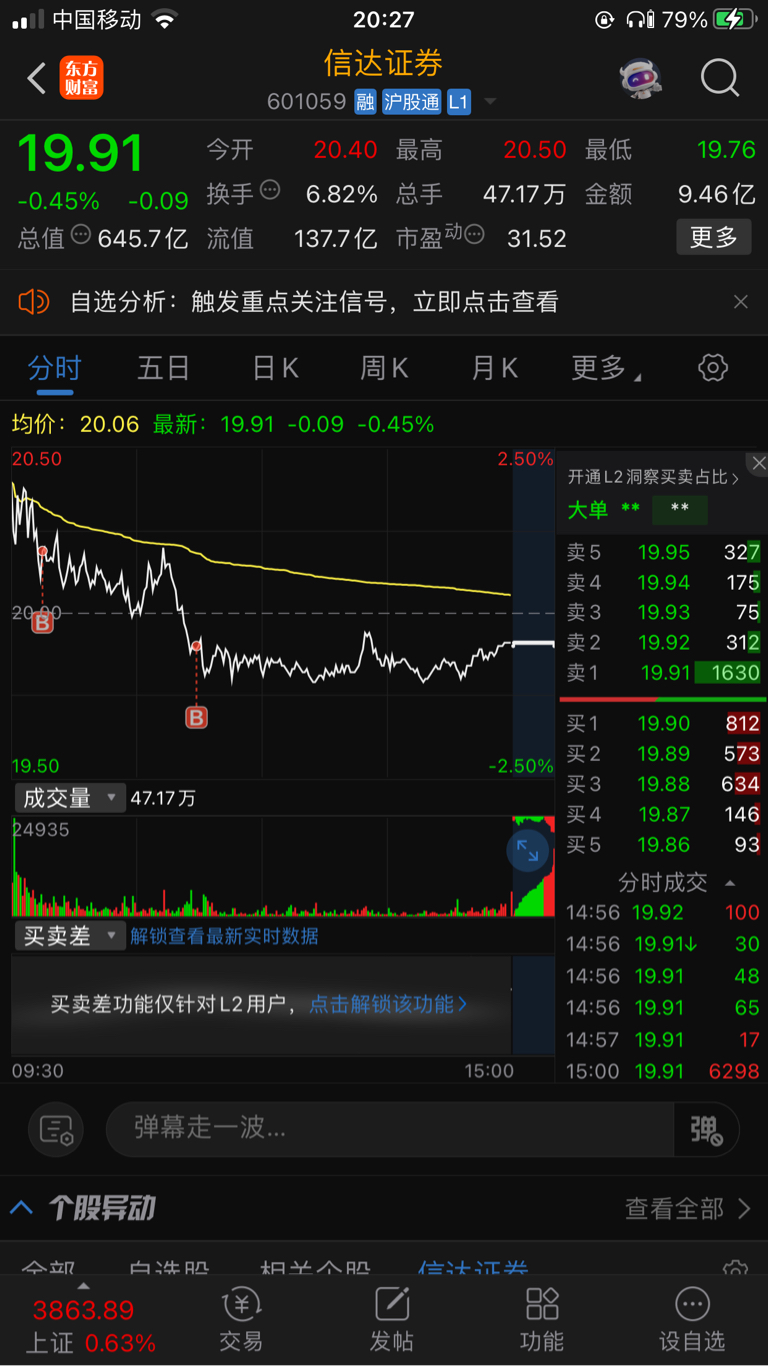Screen dimensions: 768x1366
Task: Select the 买2 19.89 order row
Action: (x=662, y=753)
